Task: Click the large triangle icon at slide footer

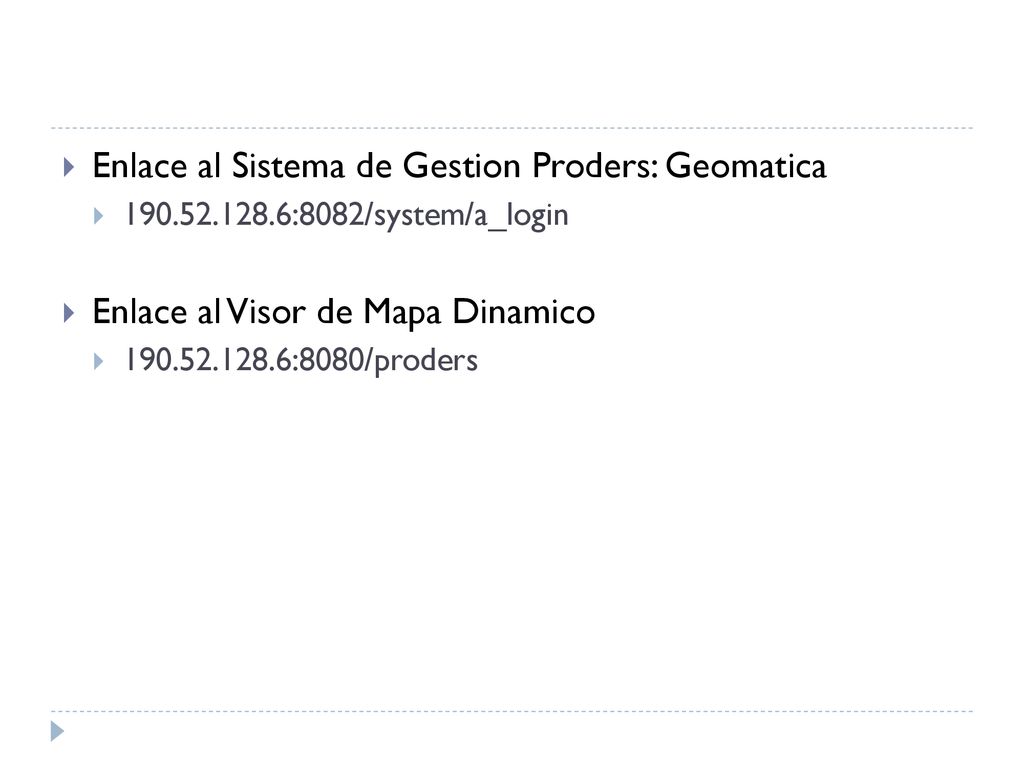Action: pos(57,731)
